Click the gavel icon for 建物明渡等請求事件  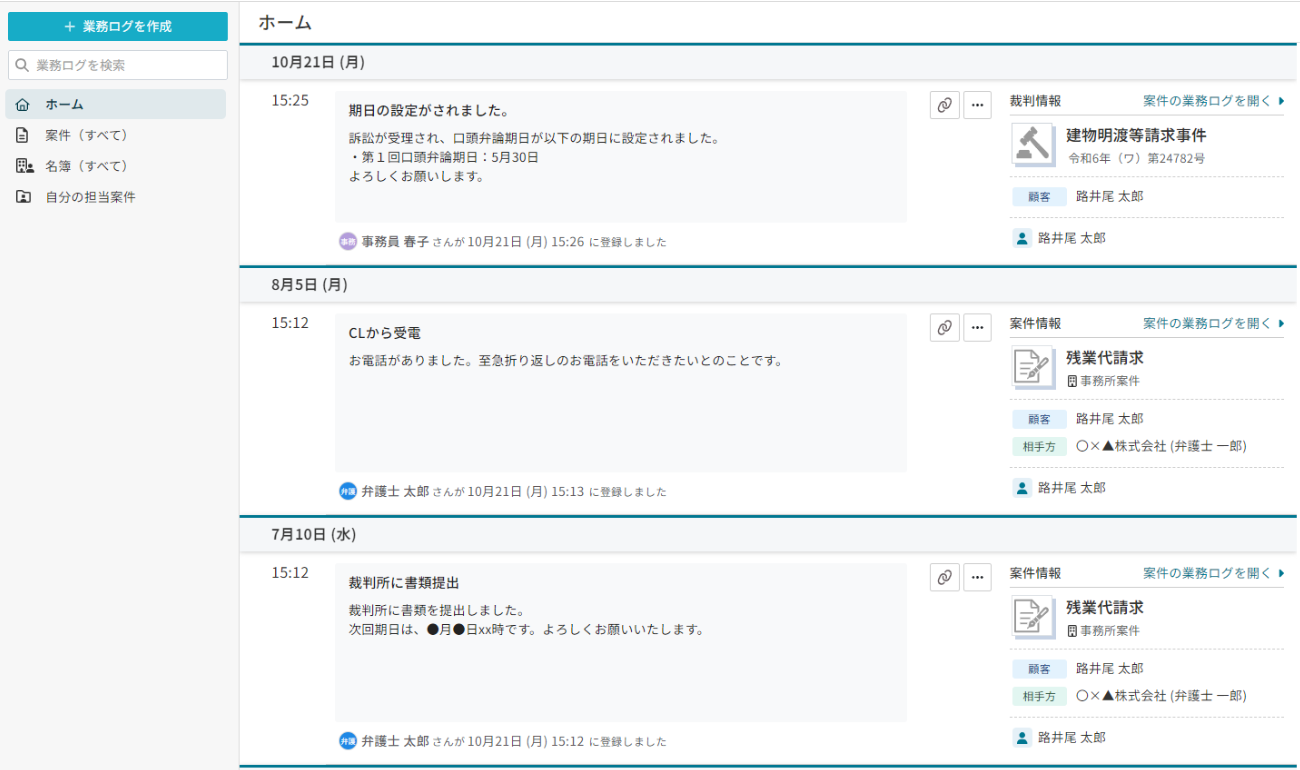tap(1033, 145)
